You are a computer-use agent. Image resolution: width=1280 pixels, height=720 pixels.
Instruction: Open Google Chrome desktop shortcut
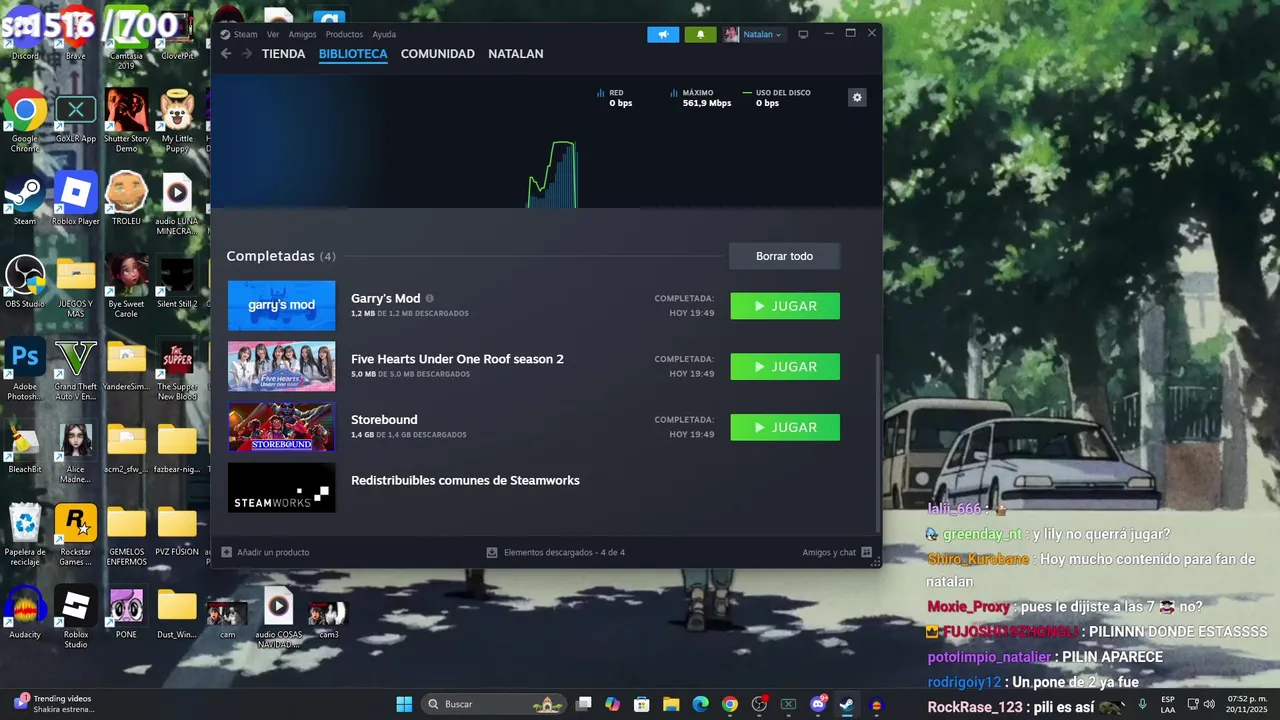click(25, 122)
